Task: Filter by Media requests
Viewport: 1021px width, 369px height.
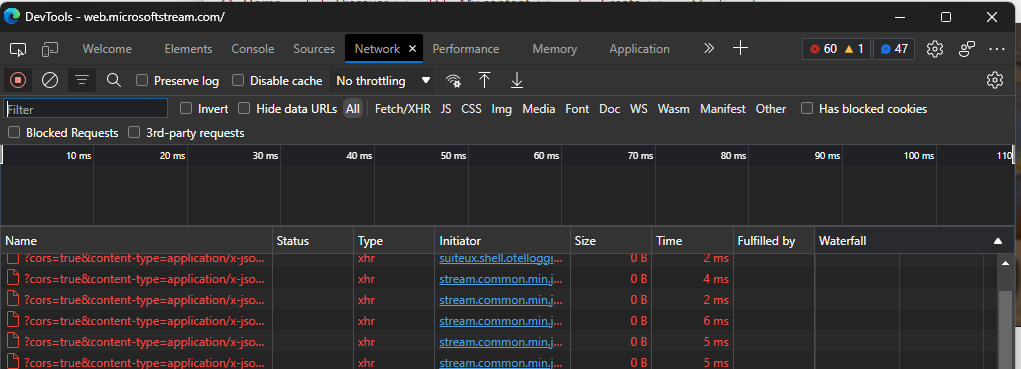Action: click(x=538, y=109)
